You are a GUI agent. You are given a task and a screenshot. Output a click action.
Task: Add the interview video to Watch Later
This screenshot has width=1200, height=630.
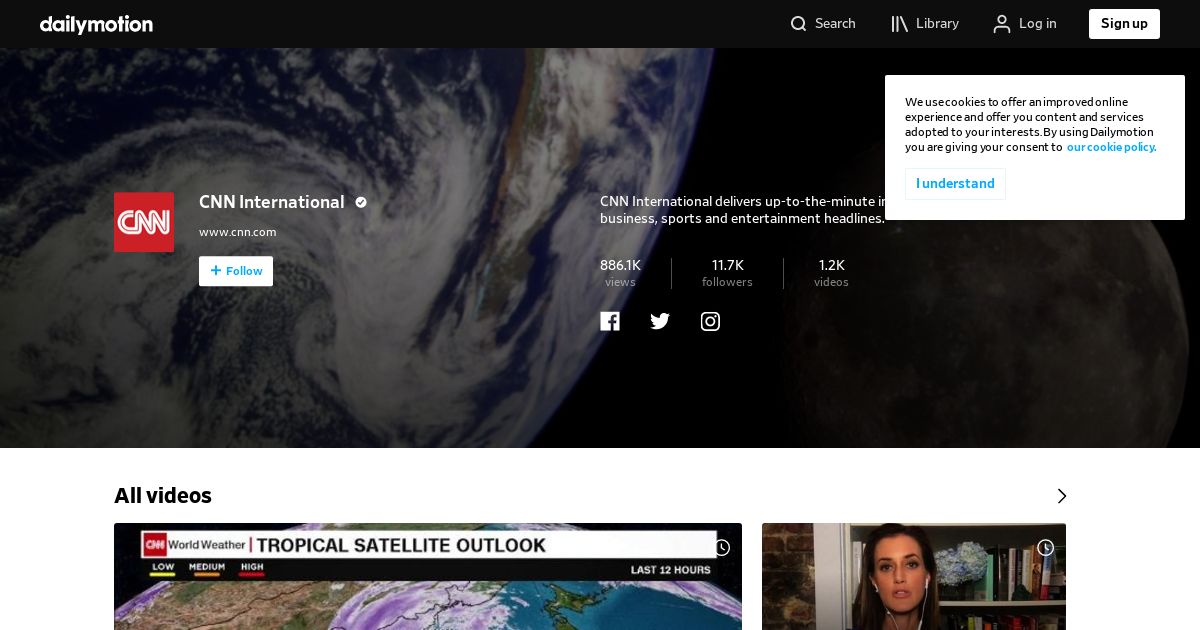coord(1046,548)
